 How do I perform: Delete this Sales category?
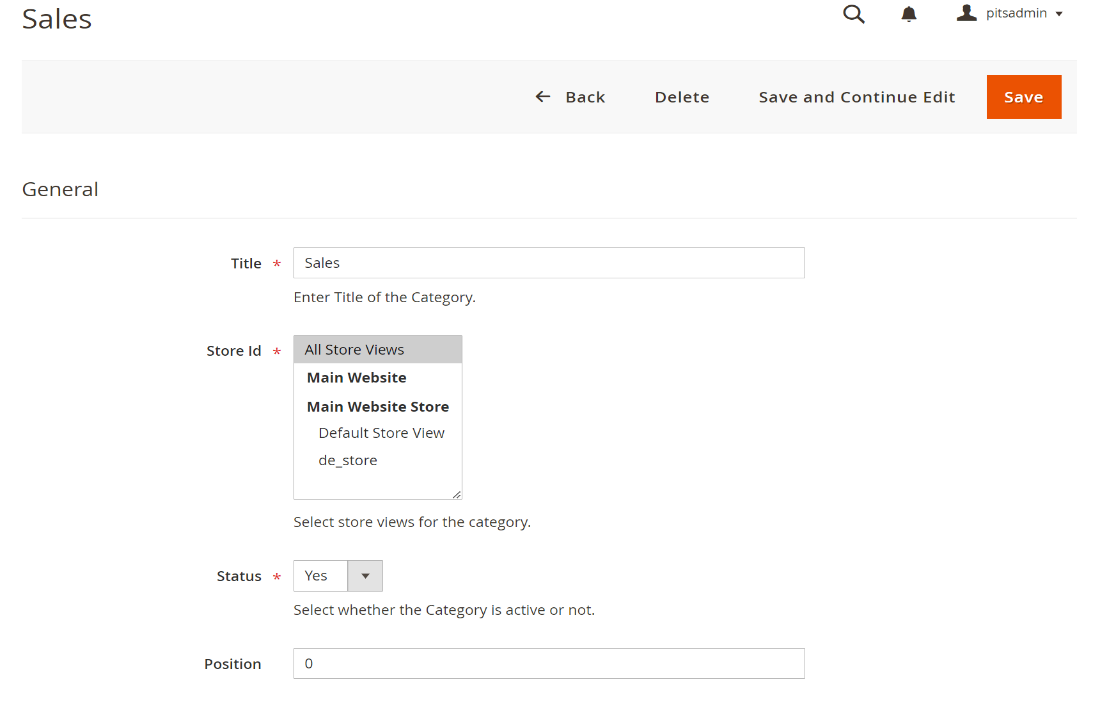(682, 97)
